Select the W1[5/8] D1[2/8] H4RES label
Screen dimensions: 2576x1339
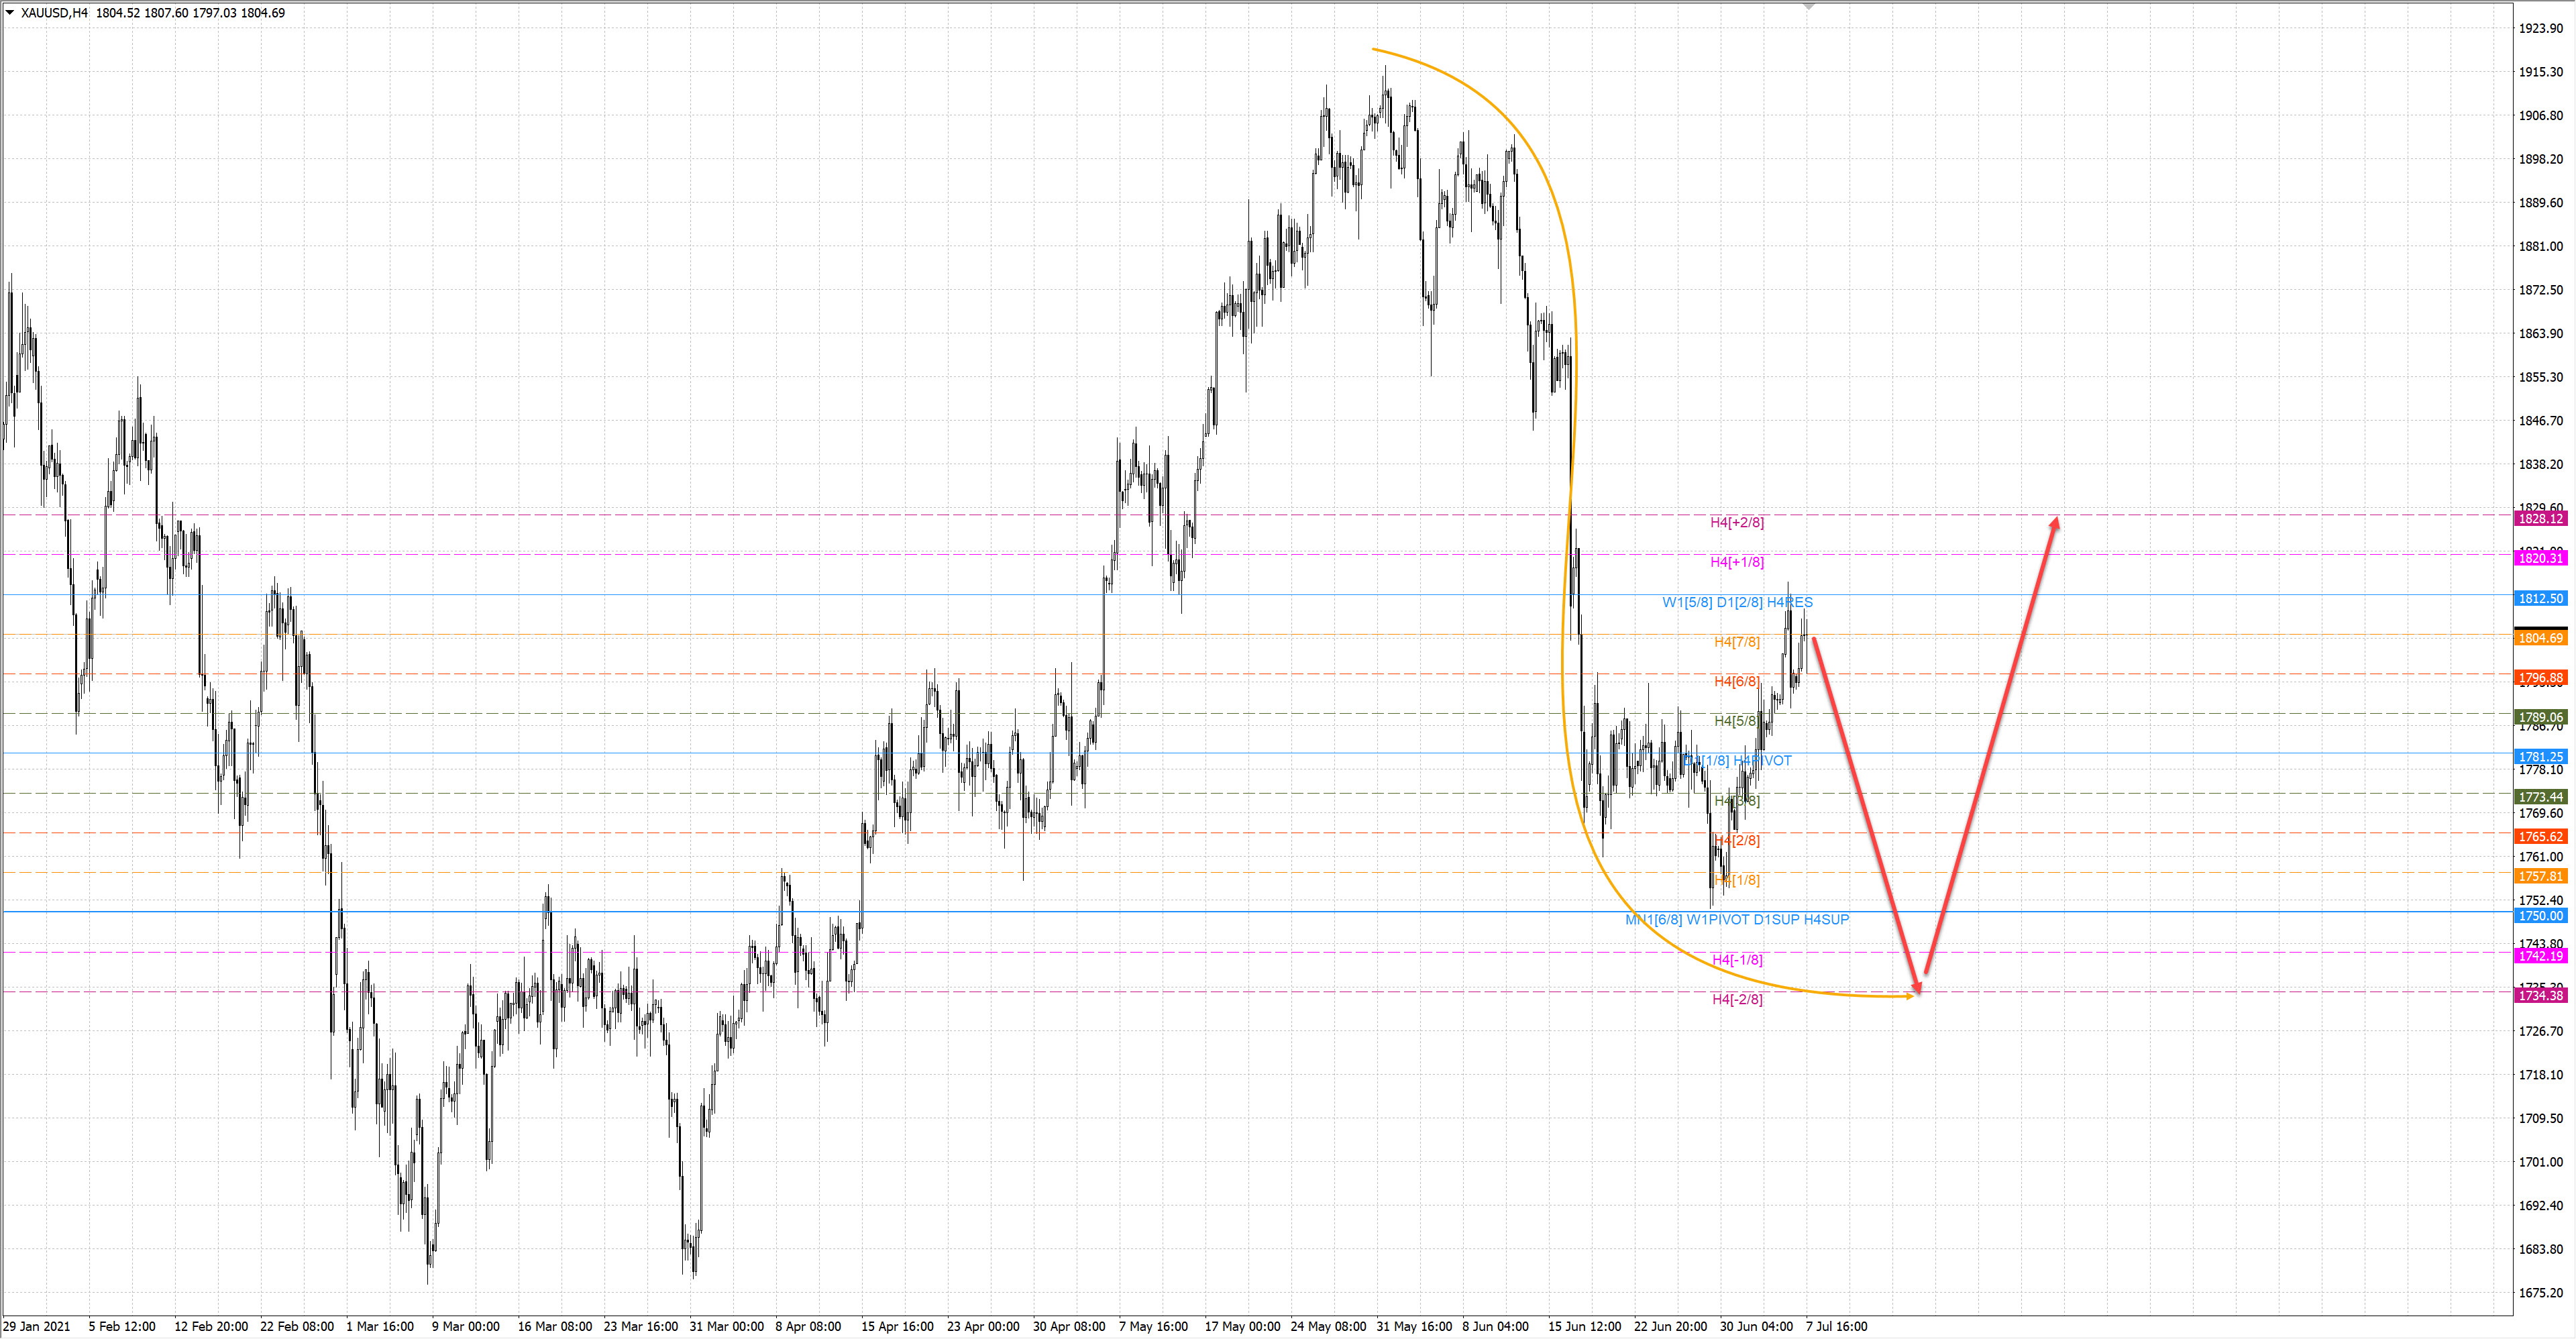click(1737, 602)
